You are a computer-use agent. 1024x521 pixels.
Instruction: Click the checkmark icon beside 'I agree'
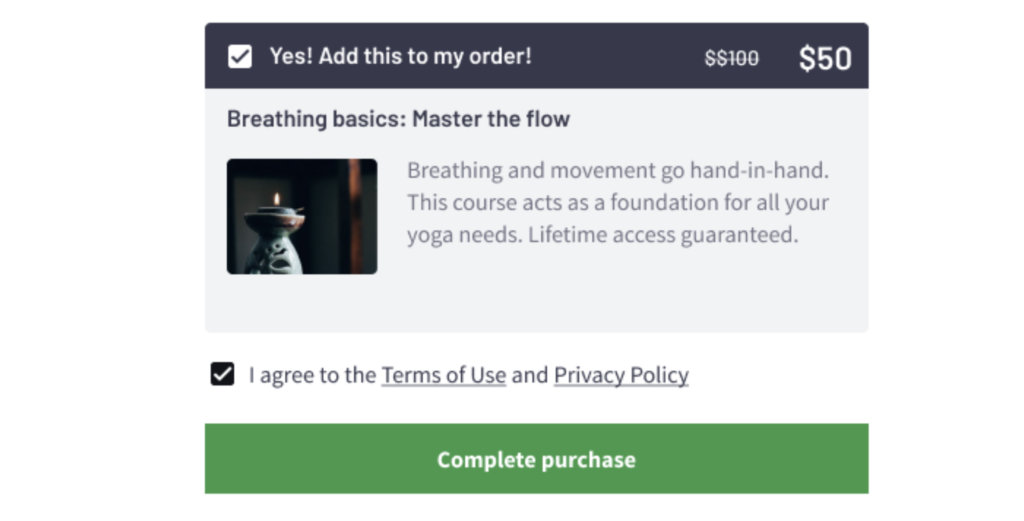(x=222, y=374)
